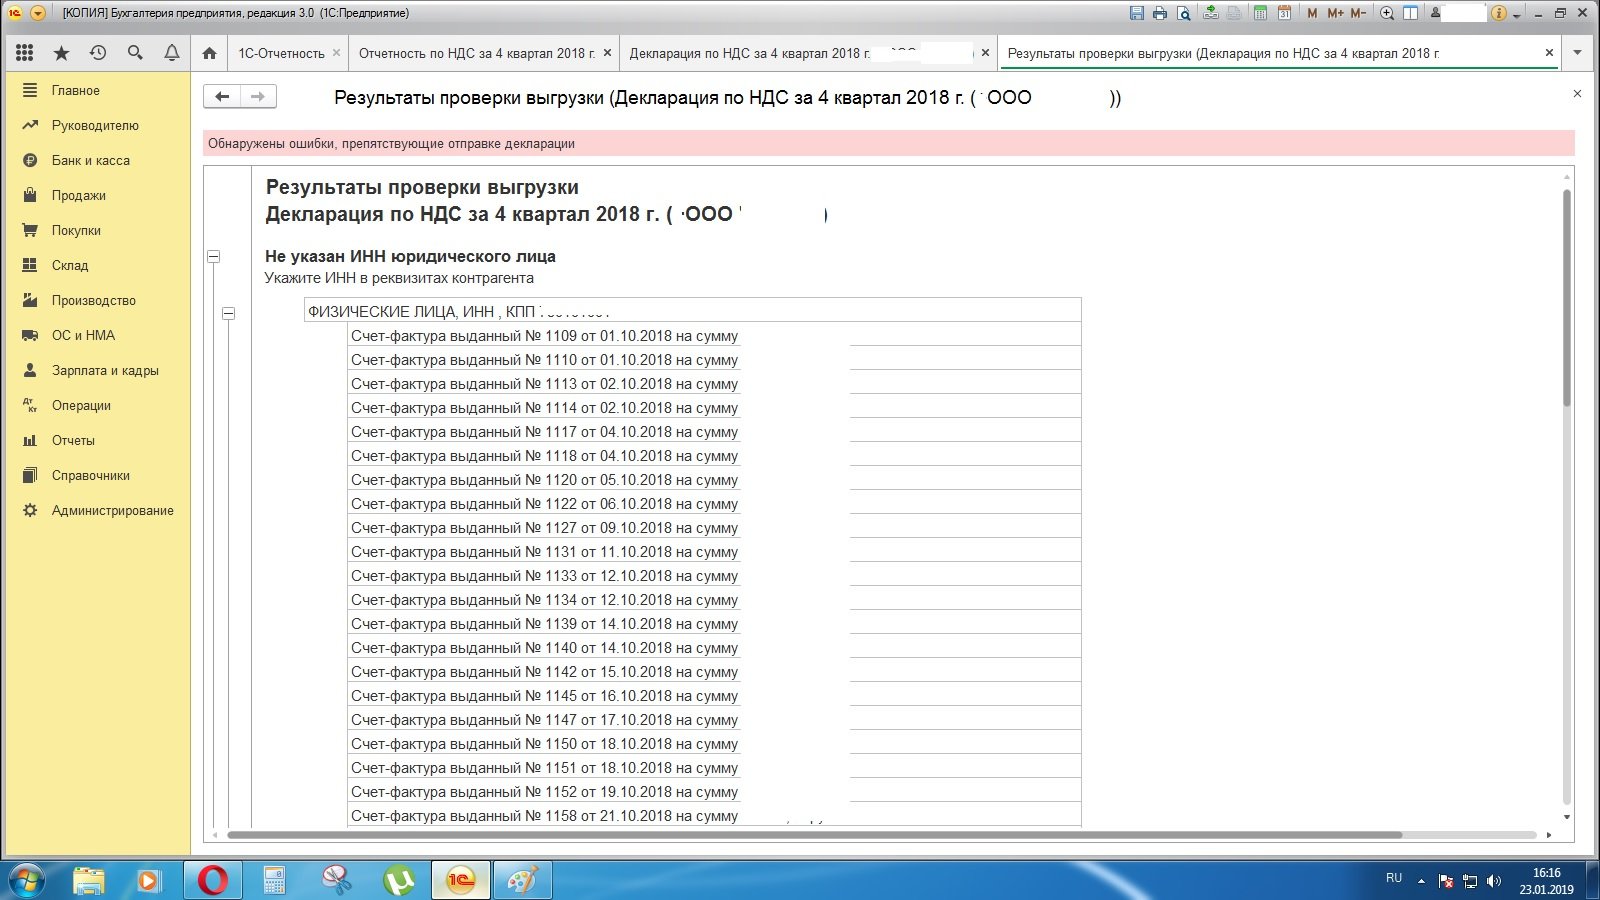The width and height of the screenshot is (1600, 900).
Task: Open Snipping Tool from the taskbar
Action: click(337, 880)
